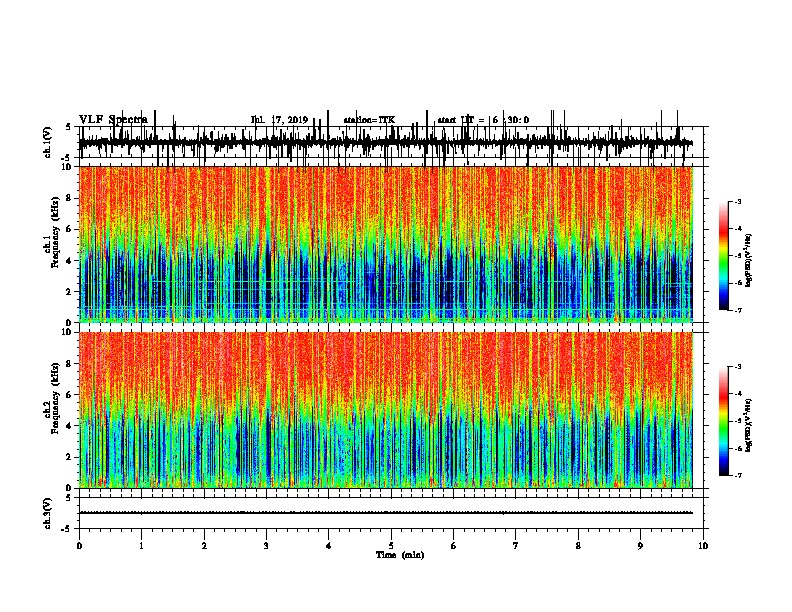The image size is (792, 612).
Task: Click the "-7" value on ch.2 color bar
Action: point(737,475)
